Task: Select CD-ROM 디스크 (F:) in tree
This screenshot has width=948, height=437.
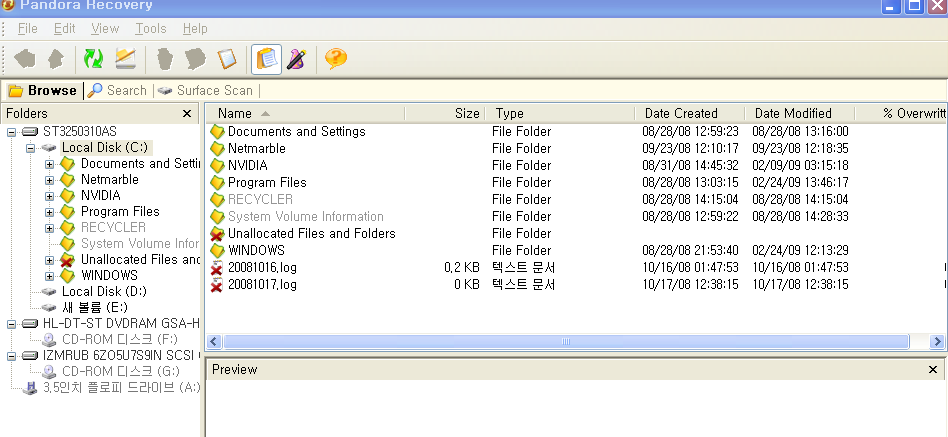Action: (120, 340)
